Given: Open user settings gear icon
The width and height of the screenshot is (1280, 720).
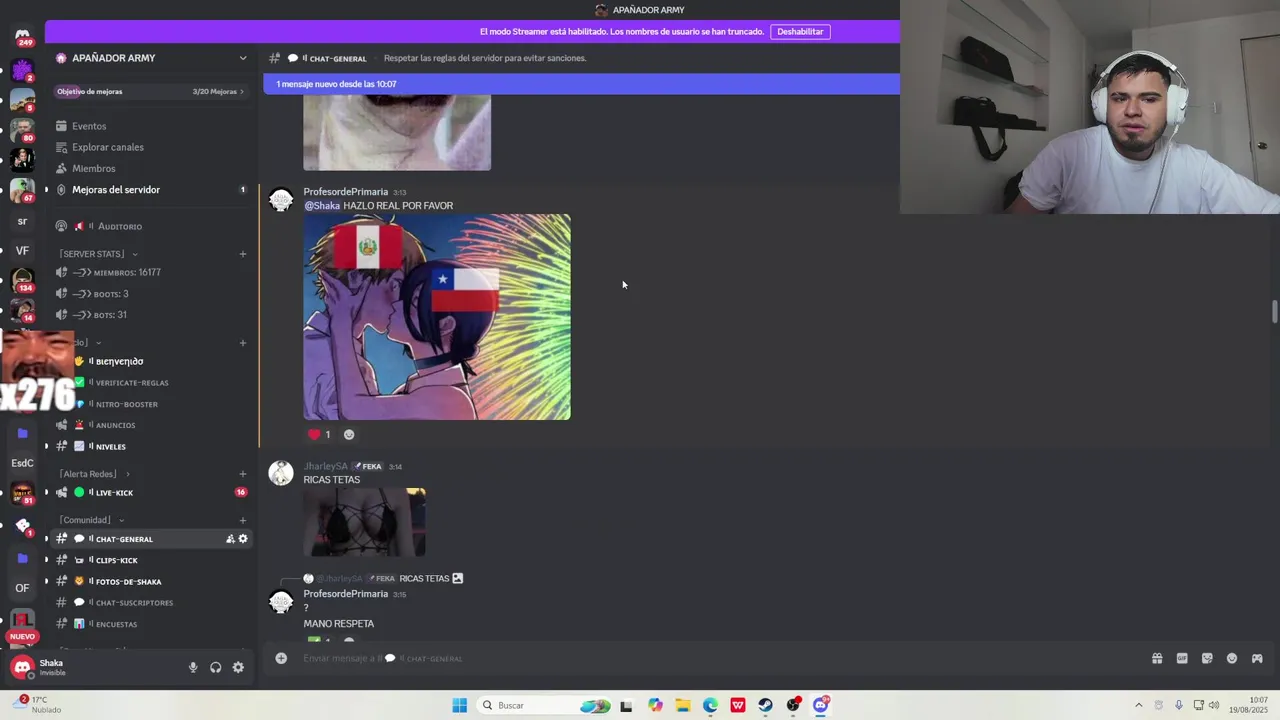Looking at the screenshot, I should [238, 667].
